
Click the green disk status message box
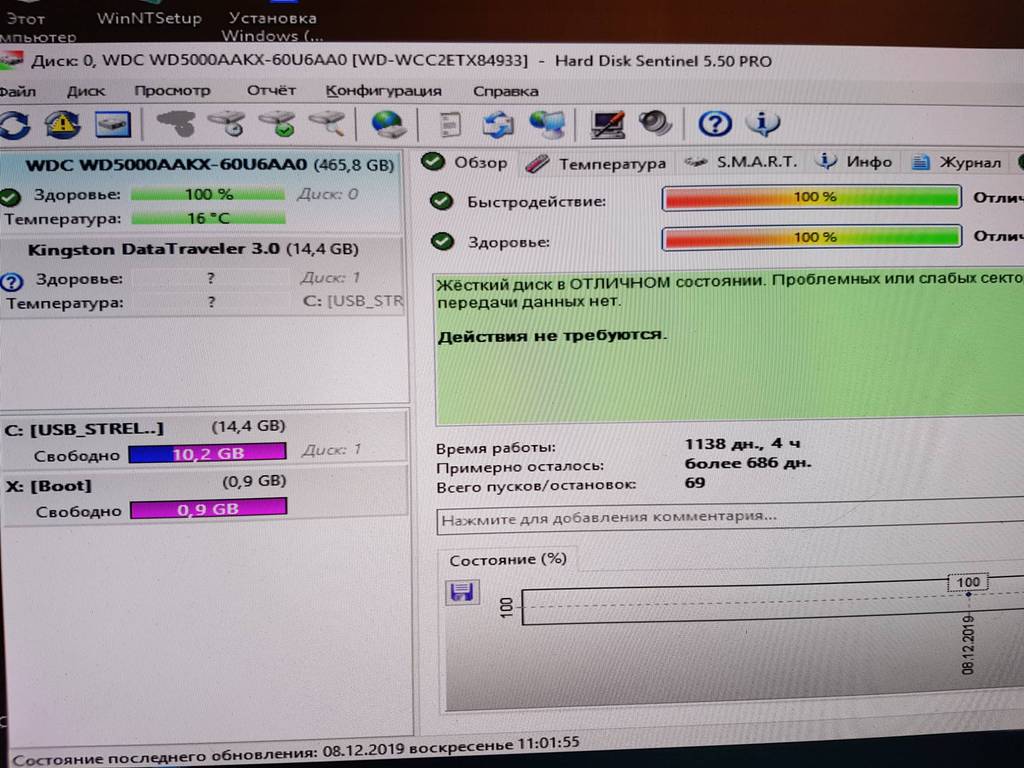tap(729, 349)
